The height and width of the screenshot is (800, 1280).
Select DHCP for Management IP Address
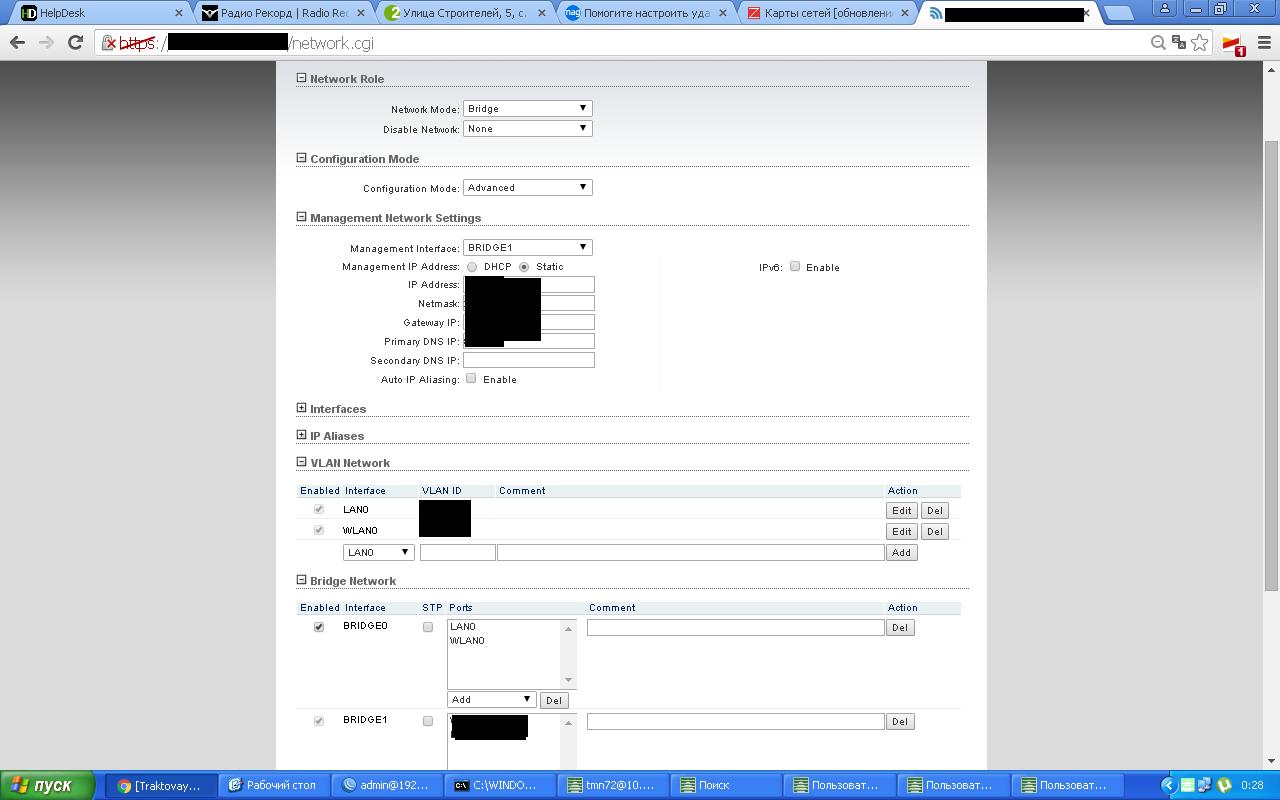coord(472,267)
